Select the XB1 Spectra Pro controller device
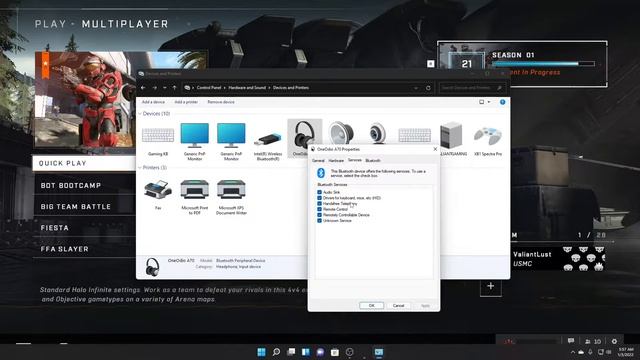The image size is (640, 360). tap(488, 141)
